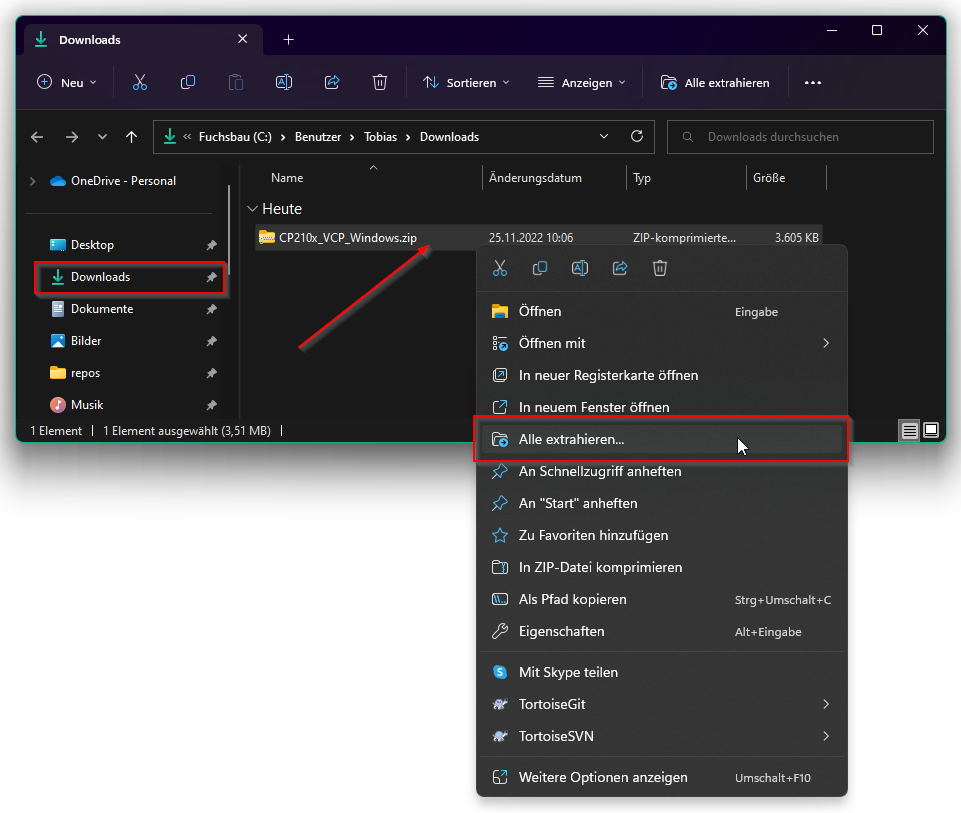Select Mit Skype teilen

coord(662,672)
